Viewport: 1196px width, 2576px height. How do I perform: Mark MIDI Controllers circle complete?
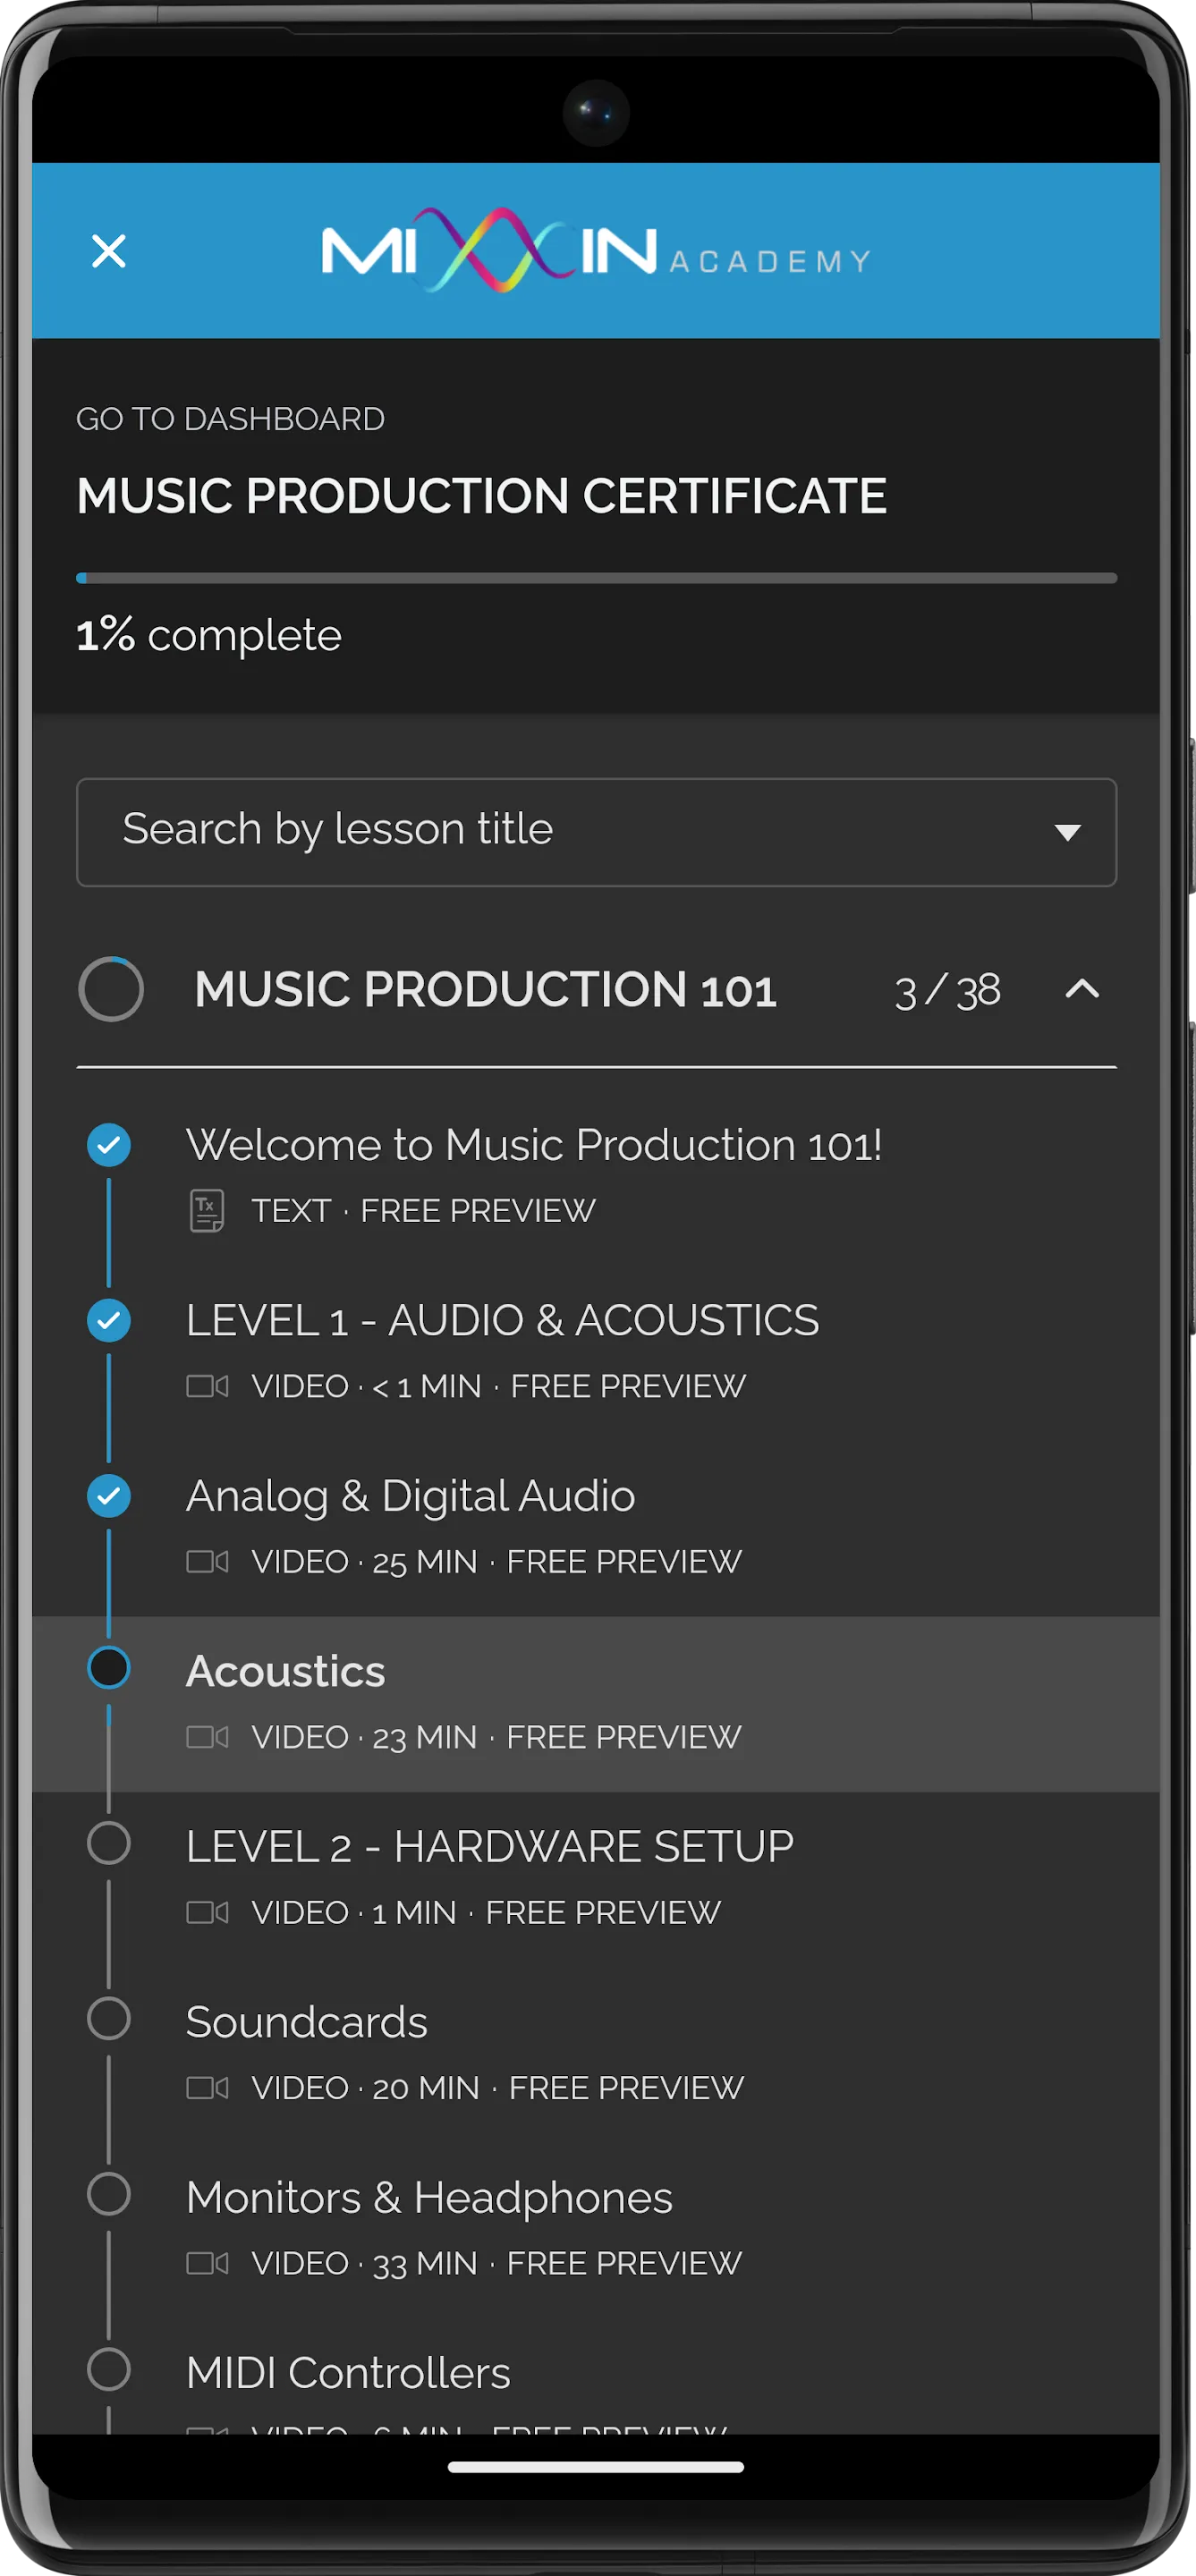tap(109, 2369)
